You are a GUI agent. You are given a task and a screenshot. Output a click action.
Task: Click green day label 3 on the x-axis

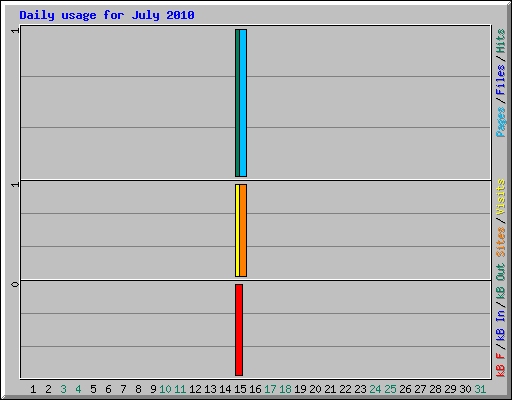tap(63, 389)
